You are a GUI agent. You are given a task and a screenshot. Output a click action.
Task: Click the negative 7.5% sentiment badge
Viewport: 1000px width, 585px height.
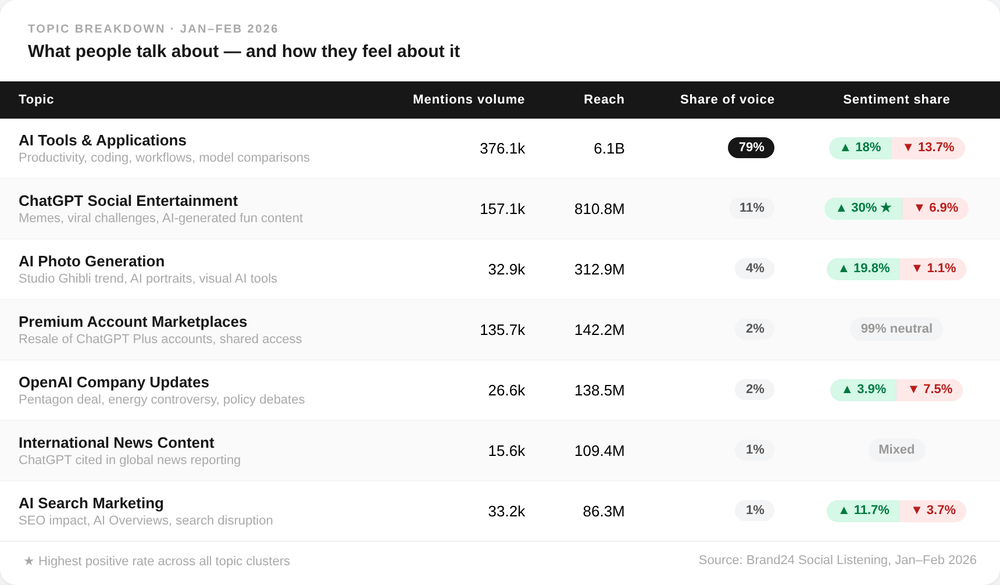point(930,390)
